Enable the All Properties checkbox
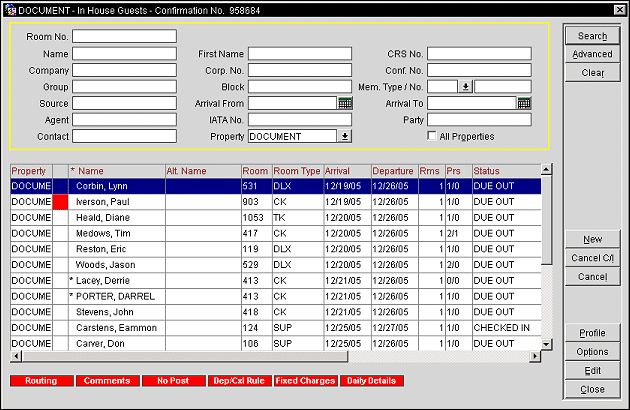Image resolution: width=630 pixels, height=410 pixels. click(x=432, y=136)
